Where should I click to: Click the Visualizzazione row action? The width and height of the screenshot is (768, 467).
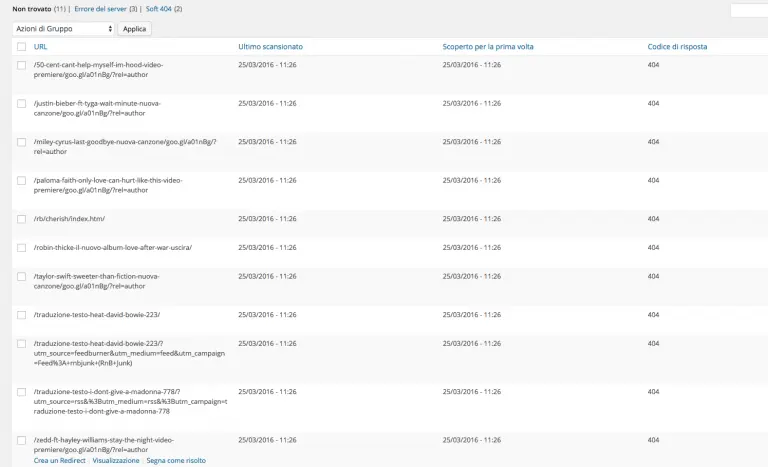coord(116,461)
